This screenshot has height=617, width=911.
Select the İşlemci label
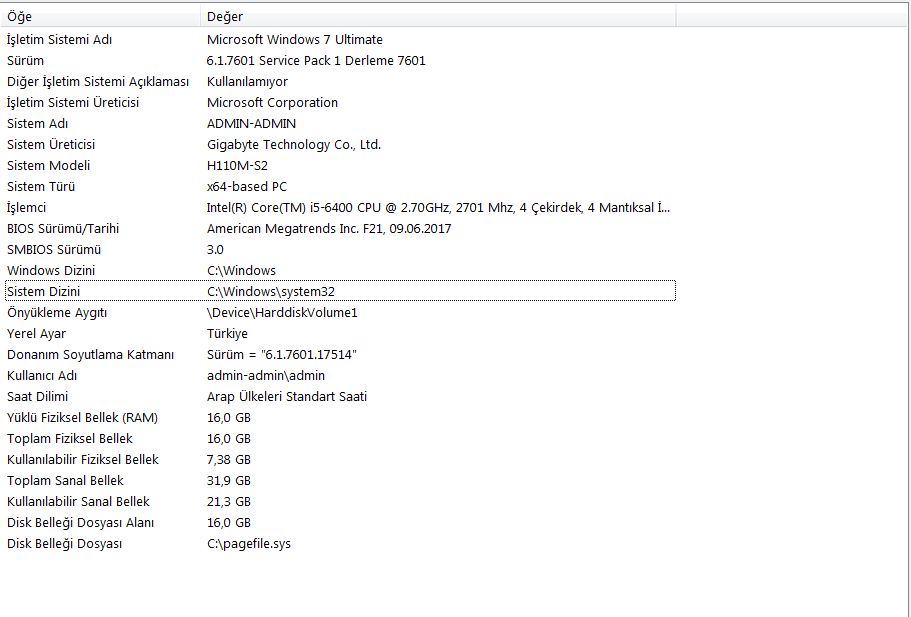coord(26,207)
